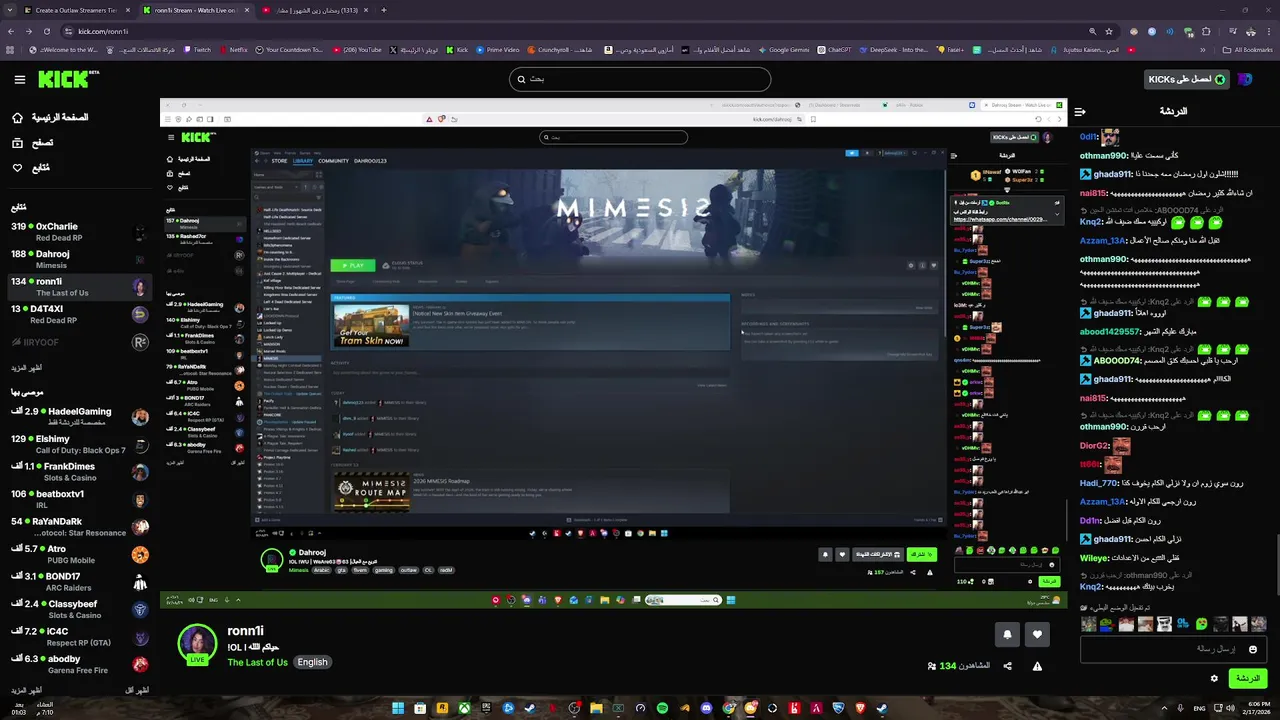Open ronn1i's live avatar
This screenshot has height=720, width=1280.
197,645
